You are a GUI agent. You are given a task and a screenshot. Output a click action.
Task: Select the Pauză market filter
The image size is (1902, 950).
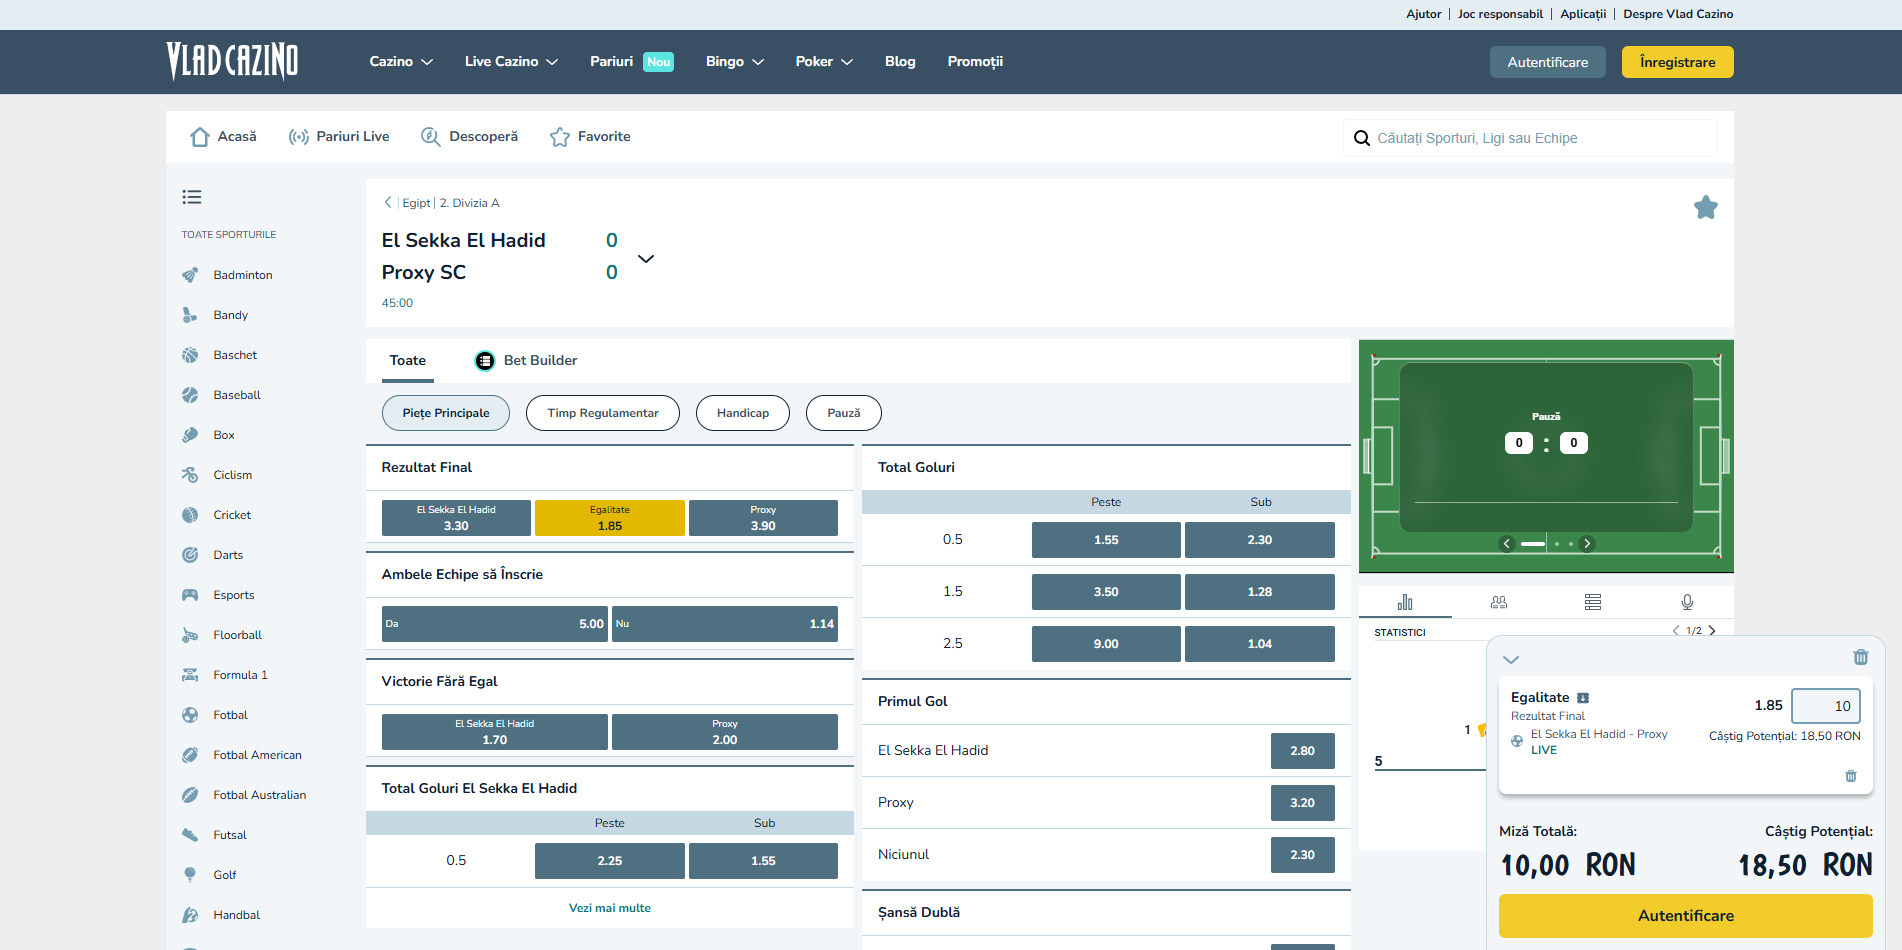843,413
